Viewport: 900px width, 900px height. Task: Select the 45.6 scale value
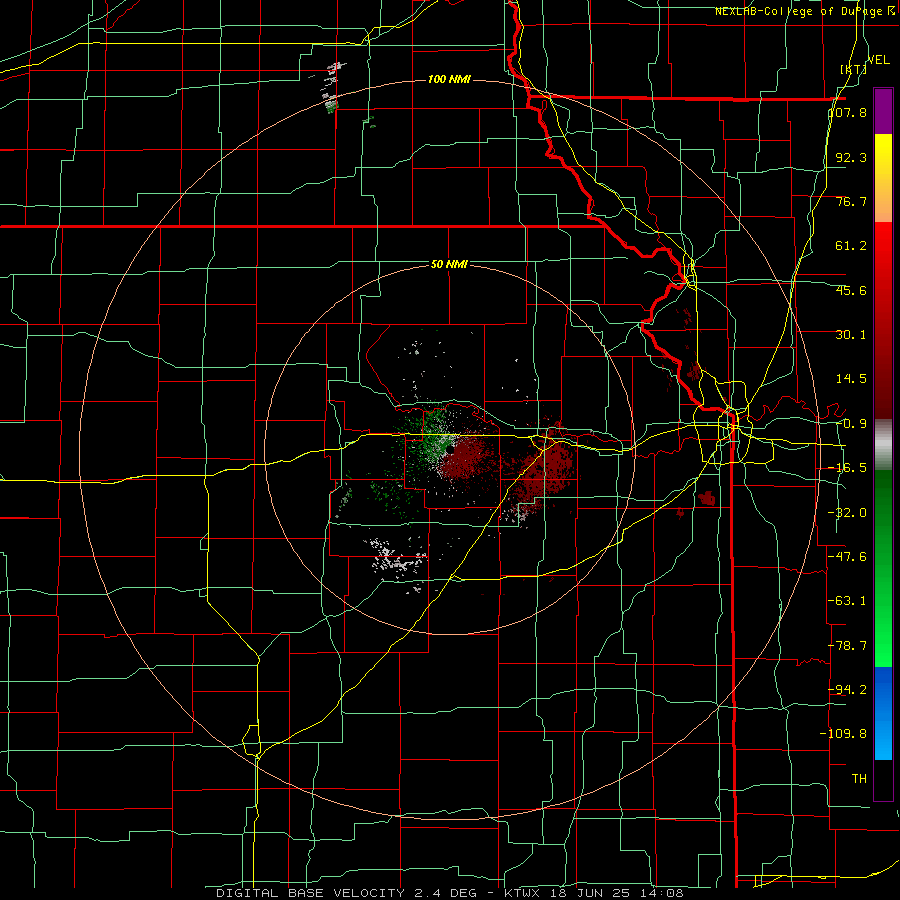click(x=851, y=290)
